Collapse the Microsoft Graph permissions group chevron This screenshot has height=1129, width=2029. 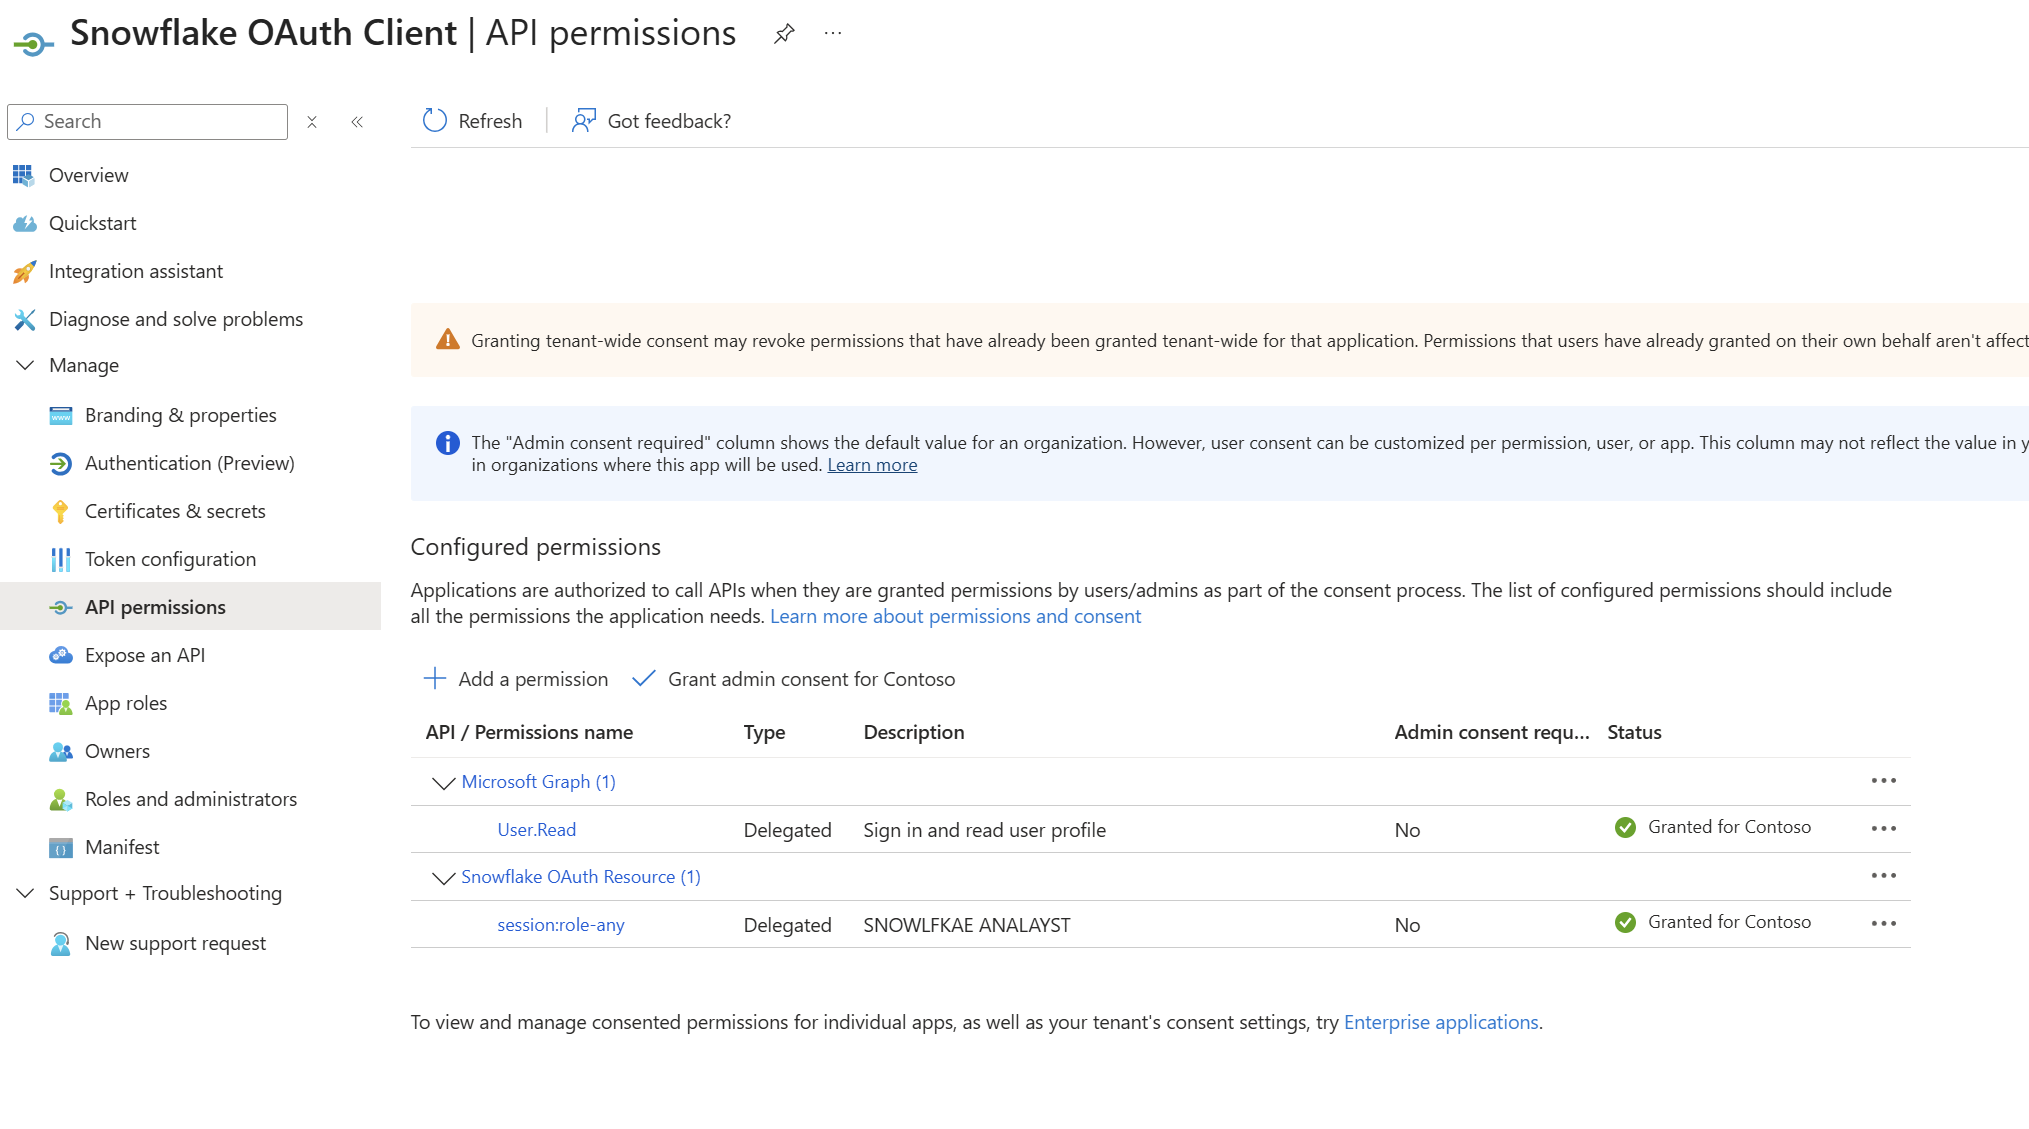click(x=443, y=782)
